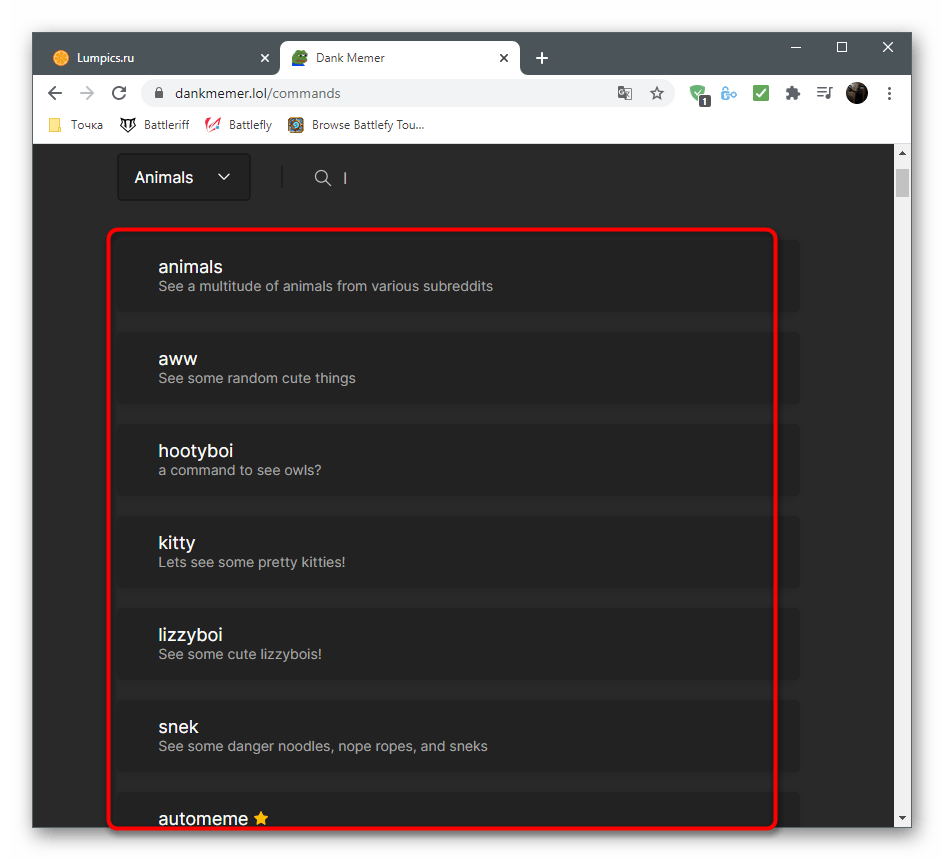Reload the page
This screenshot has width=944, height=860.
(x=119, y=93)
